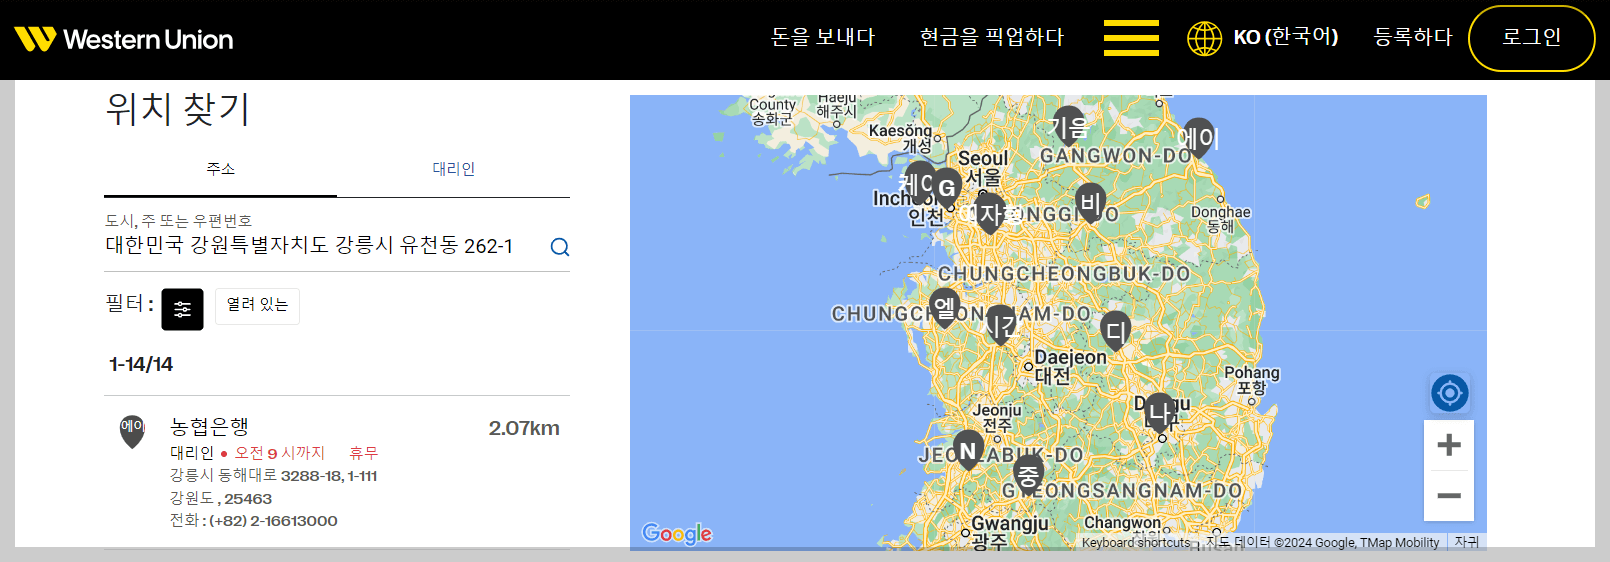Select map marker labeled 비
Image resolution: width=1610 pixels, height=562 pixels.
click(1090, 202)
